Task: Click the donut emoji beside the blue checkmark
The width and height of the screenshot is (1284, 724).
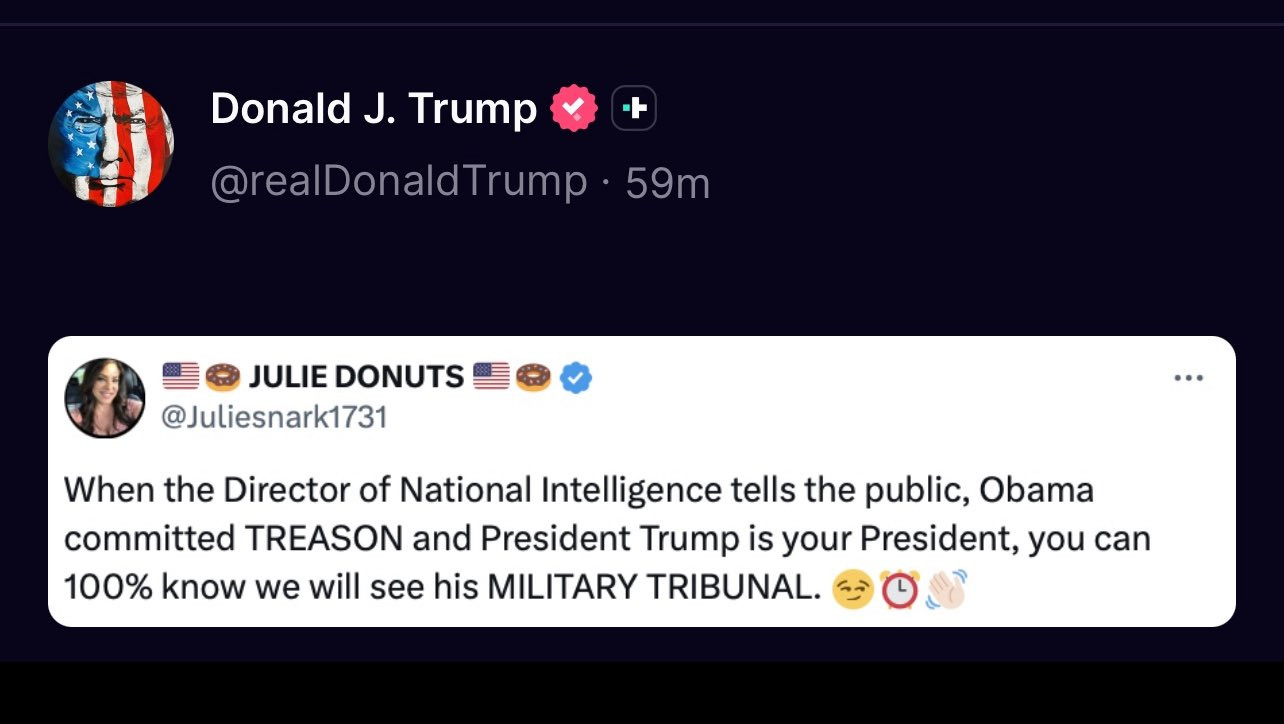Action: coord(533,377)
